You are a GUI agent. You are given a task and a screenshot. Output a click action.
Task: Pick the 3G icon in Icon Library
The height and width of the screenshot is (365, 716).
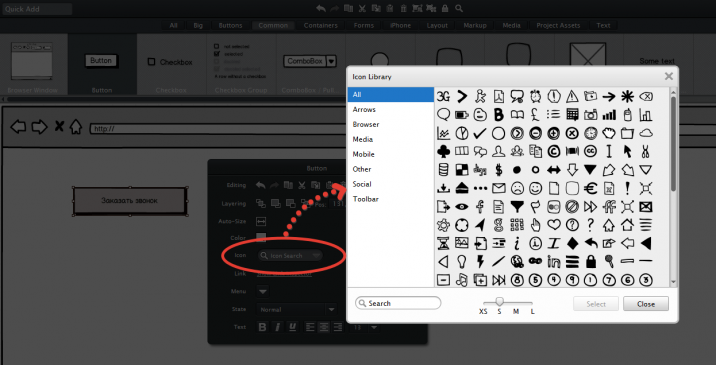pyautogui.click(x=443, y=96)
